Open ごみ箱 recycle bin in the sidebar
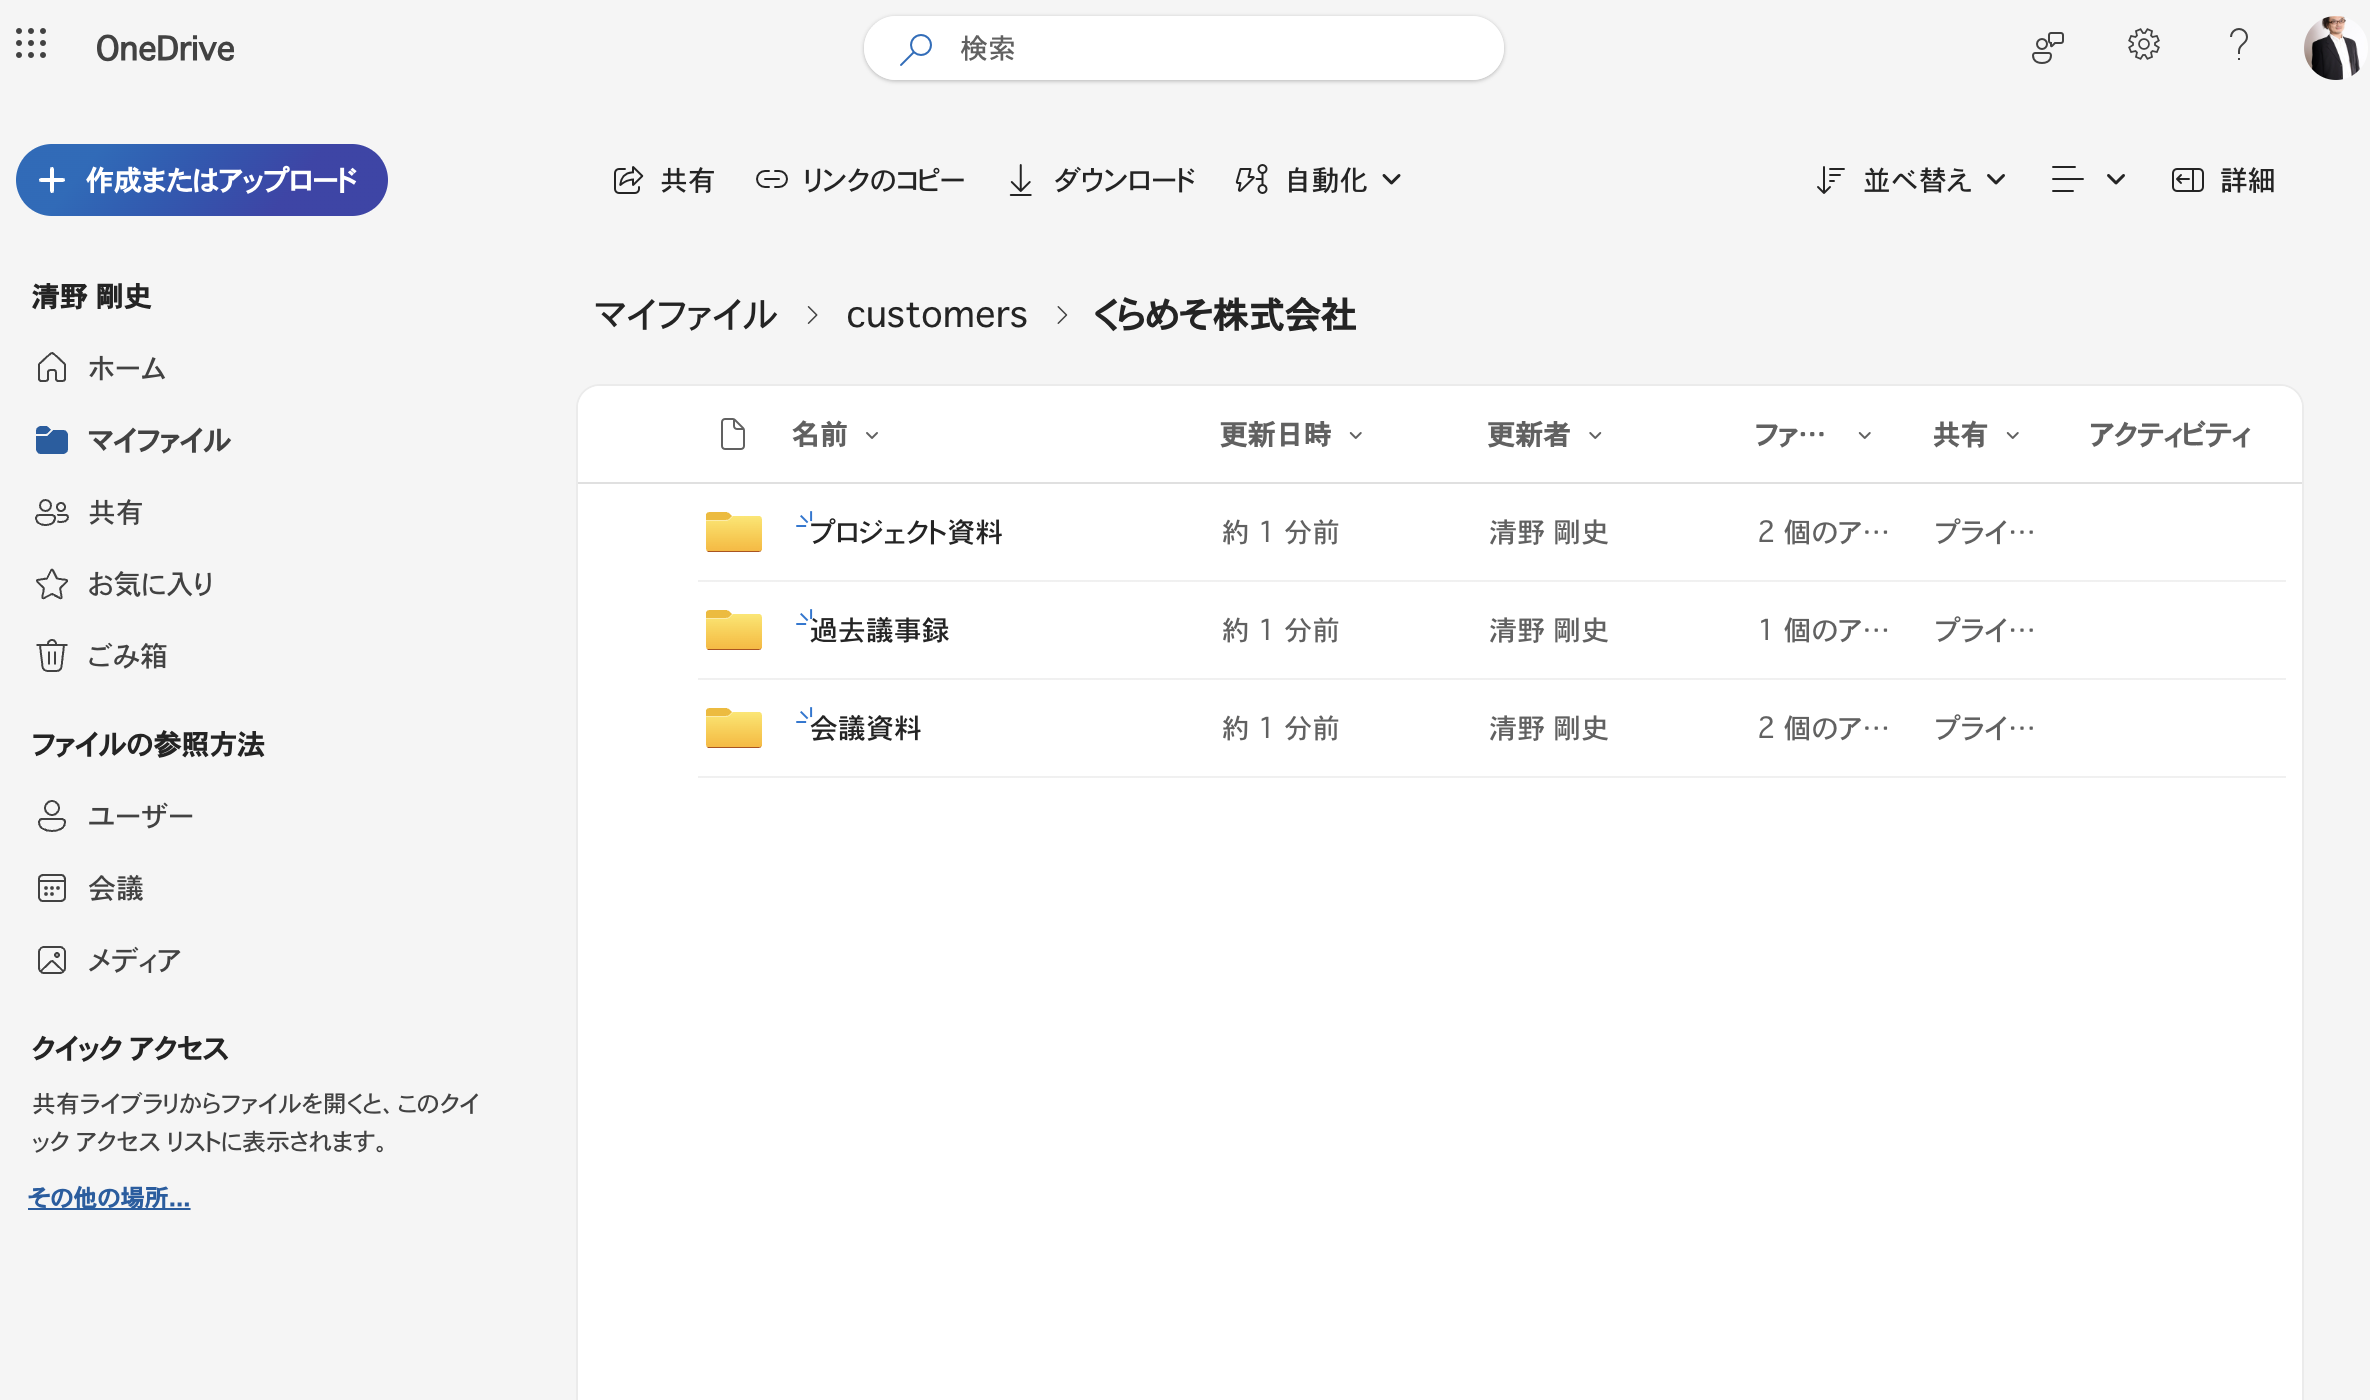This screenshot has height=1400, width=2370. click(126, 656)
